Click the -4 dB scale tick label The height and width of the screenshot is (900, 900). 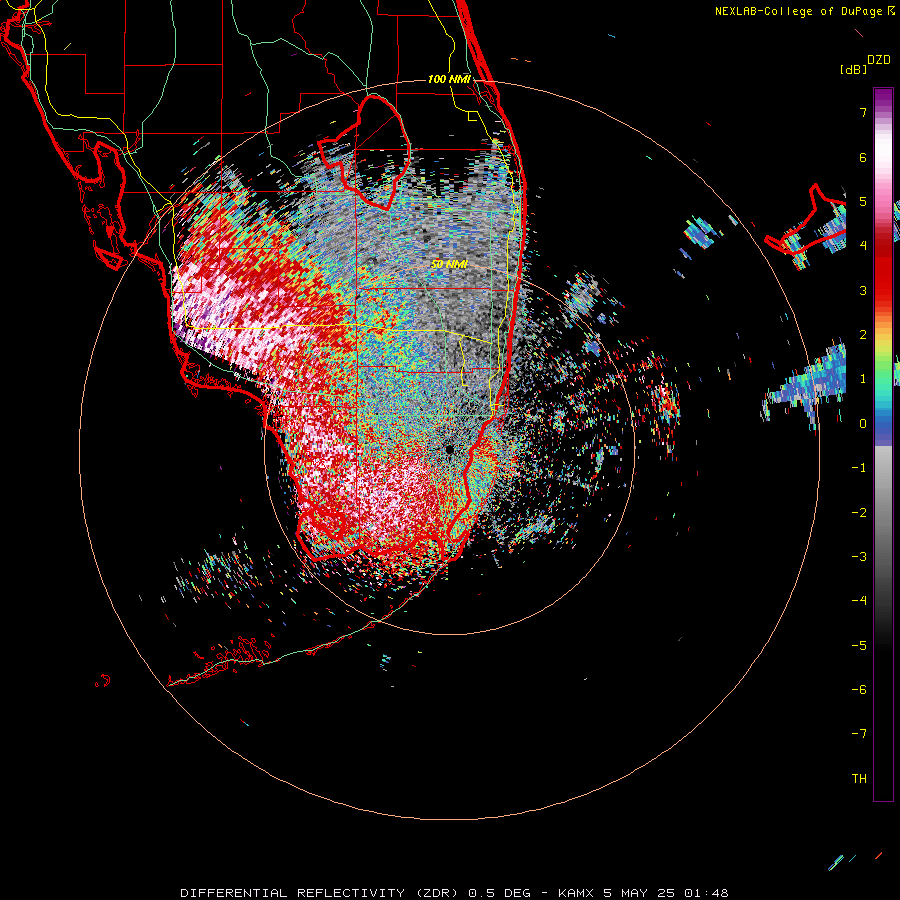(x=859, y=601)
